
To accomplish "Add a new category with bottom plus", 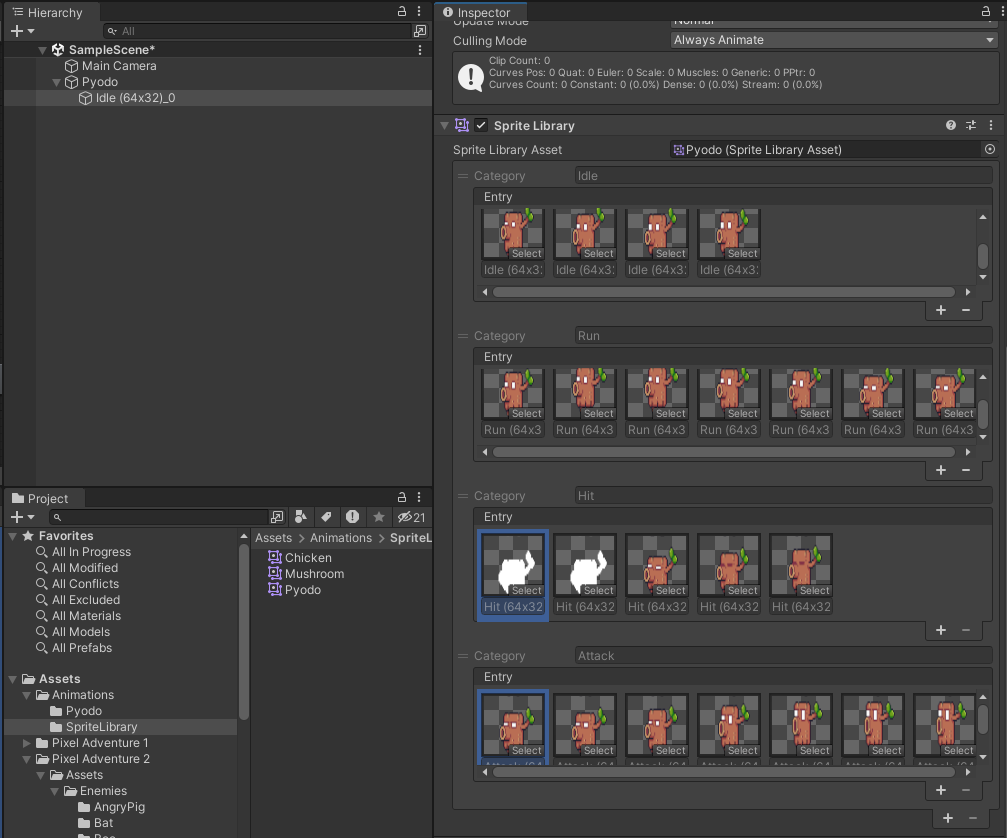I will click(948, 817).
